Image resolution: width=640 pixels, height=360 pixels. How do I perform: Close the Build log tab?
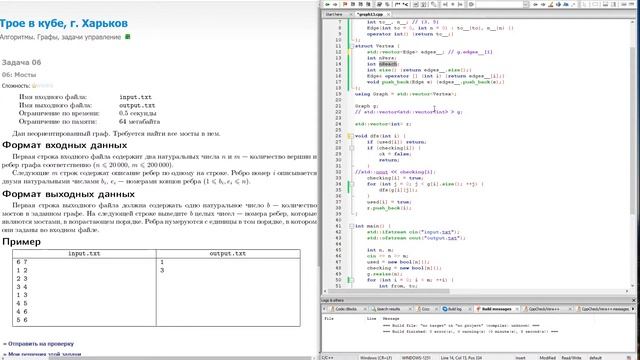point(469,309)
